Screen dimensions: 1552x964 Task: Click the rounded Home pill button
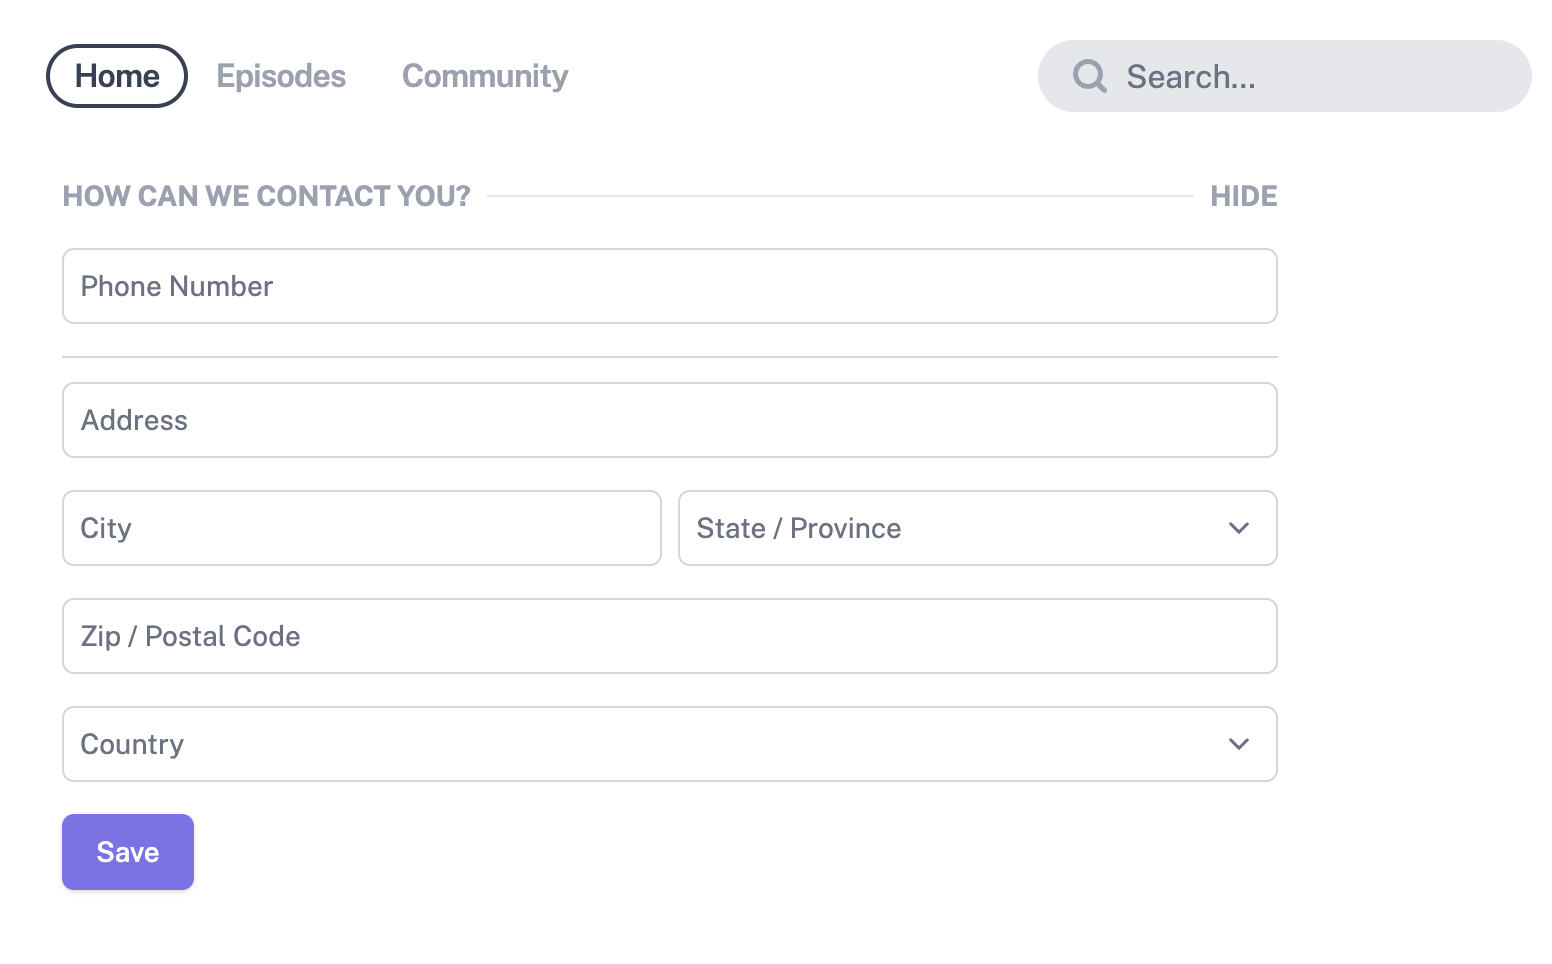point(116,76)
